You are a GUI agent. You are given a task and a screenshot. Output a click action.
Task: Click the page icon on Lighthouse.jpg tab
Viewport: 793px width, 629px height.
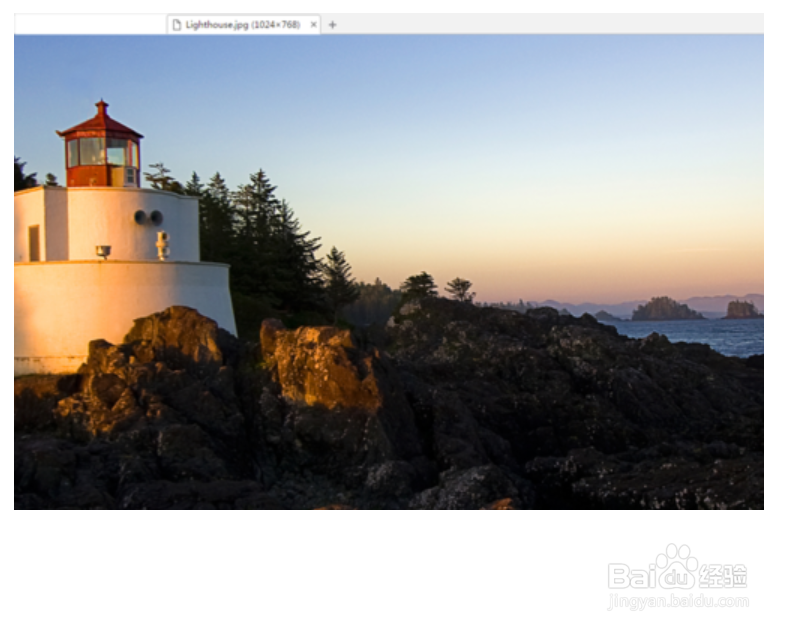coord(177,24)
